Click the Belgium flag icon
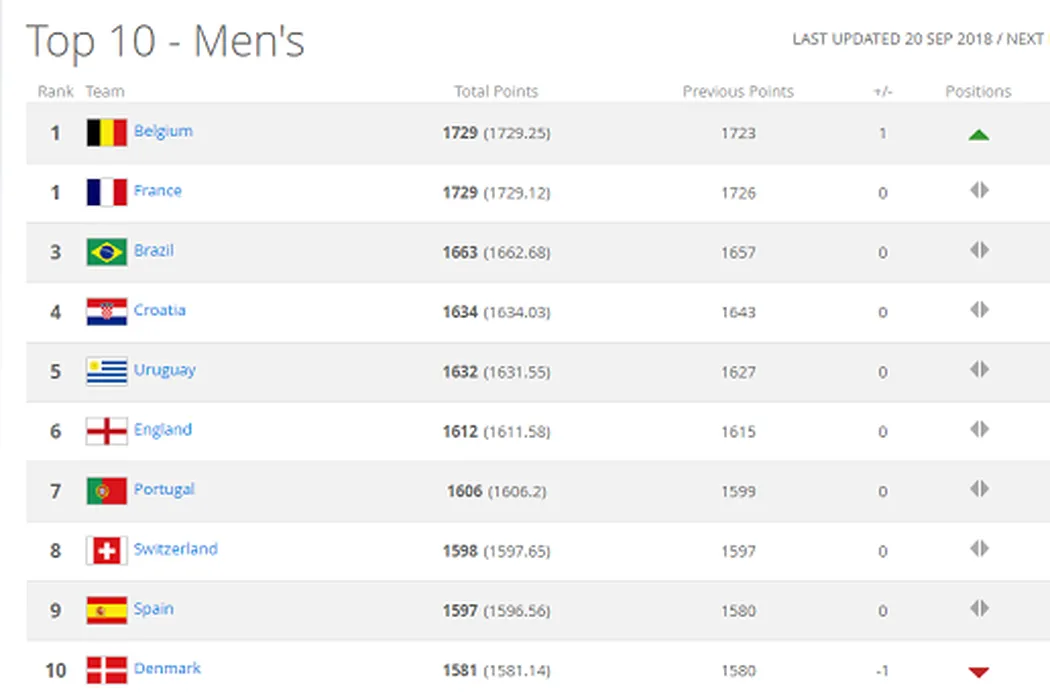 pyautogui.click(x=106, y=132)
